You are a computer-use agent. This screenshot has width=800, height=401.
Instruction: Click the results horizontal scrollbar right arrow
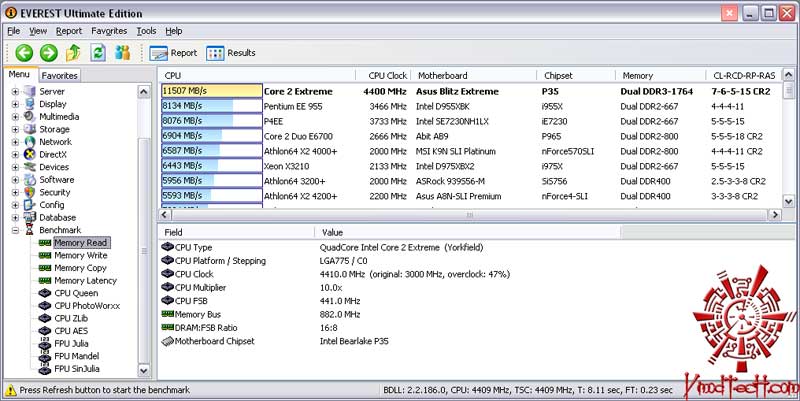(775, 215)
